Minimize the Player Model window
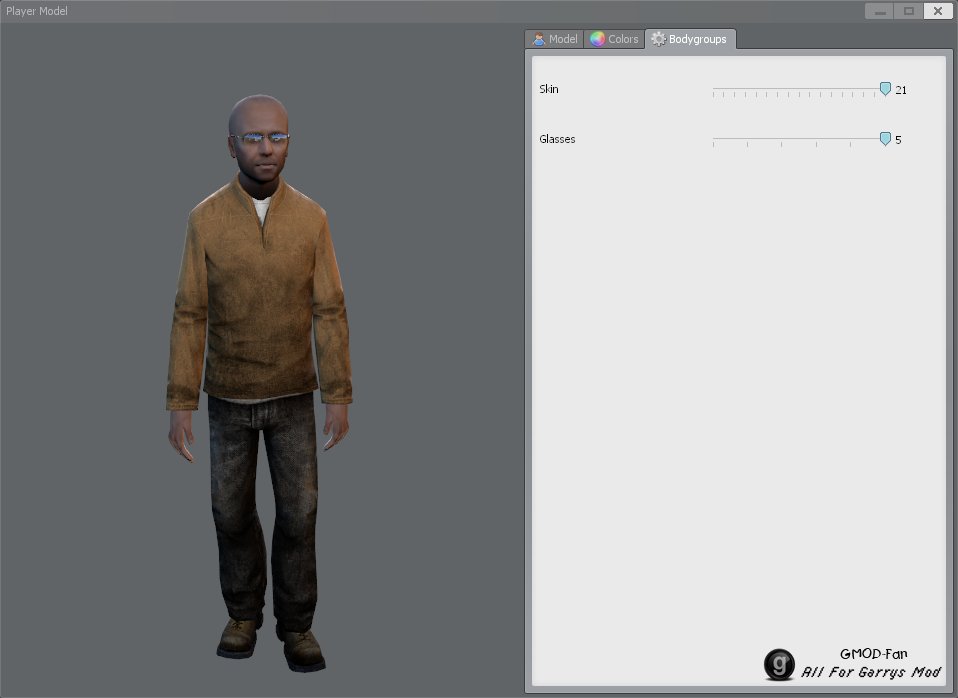Image resolution: width=958 pixels, height=698 pixels. (880, 11)
